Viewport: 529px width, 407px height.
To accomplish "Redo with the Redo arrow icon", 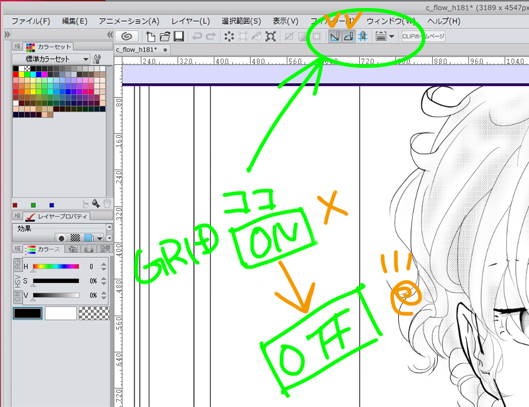I will [x=211, y=36].
